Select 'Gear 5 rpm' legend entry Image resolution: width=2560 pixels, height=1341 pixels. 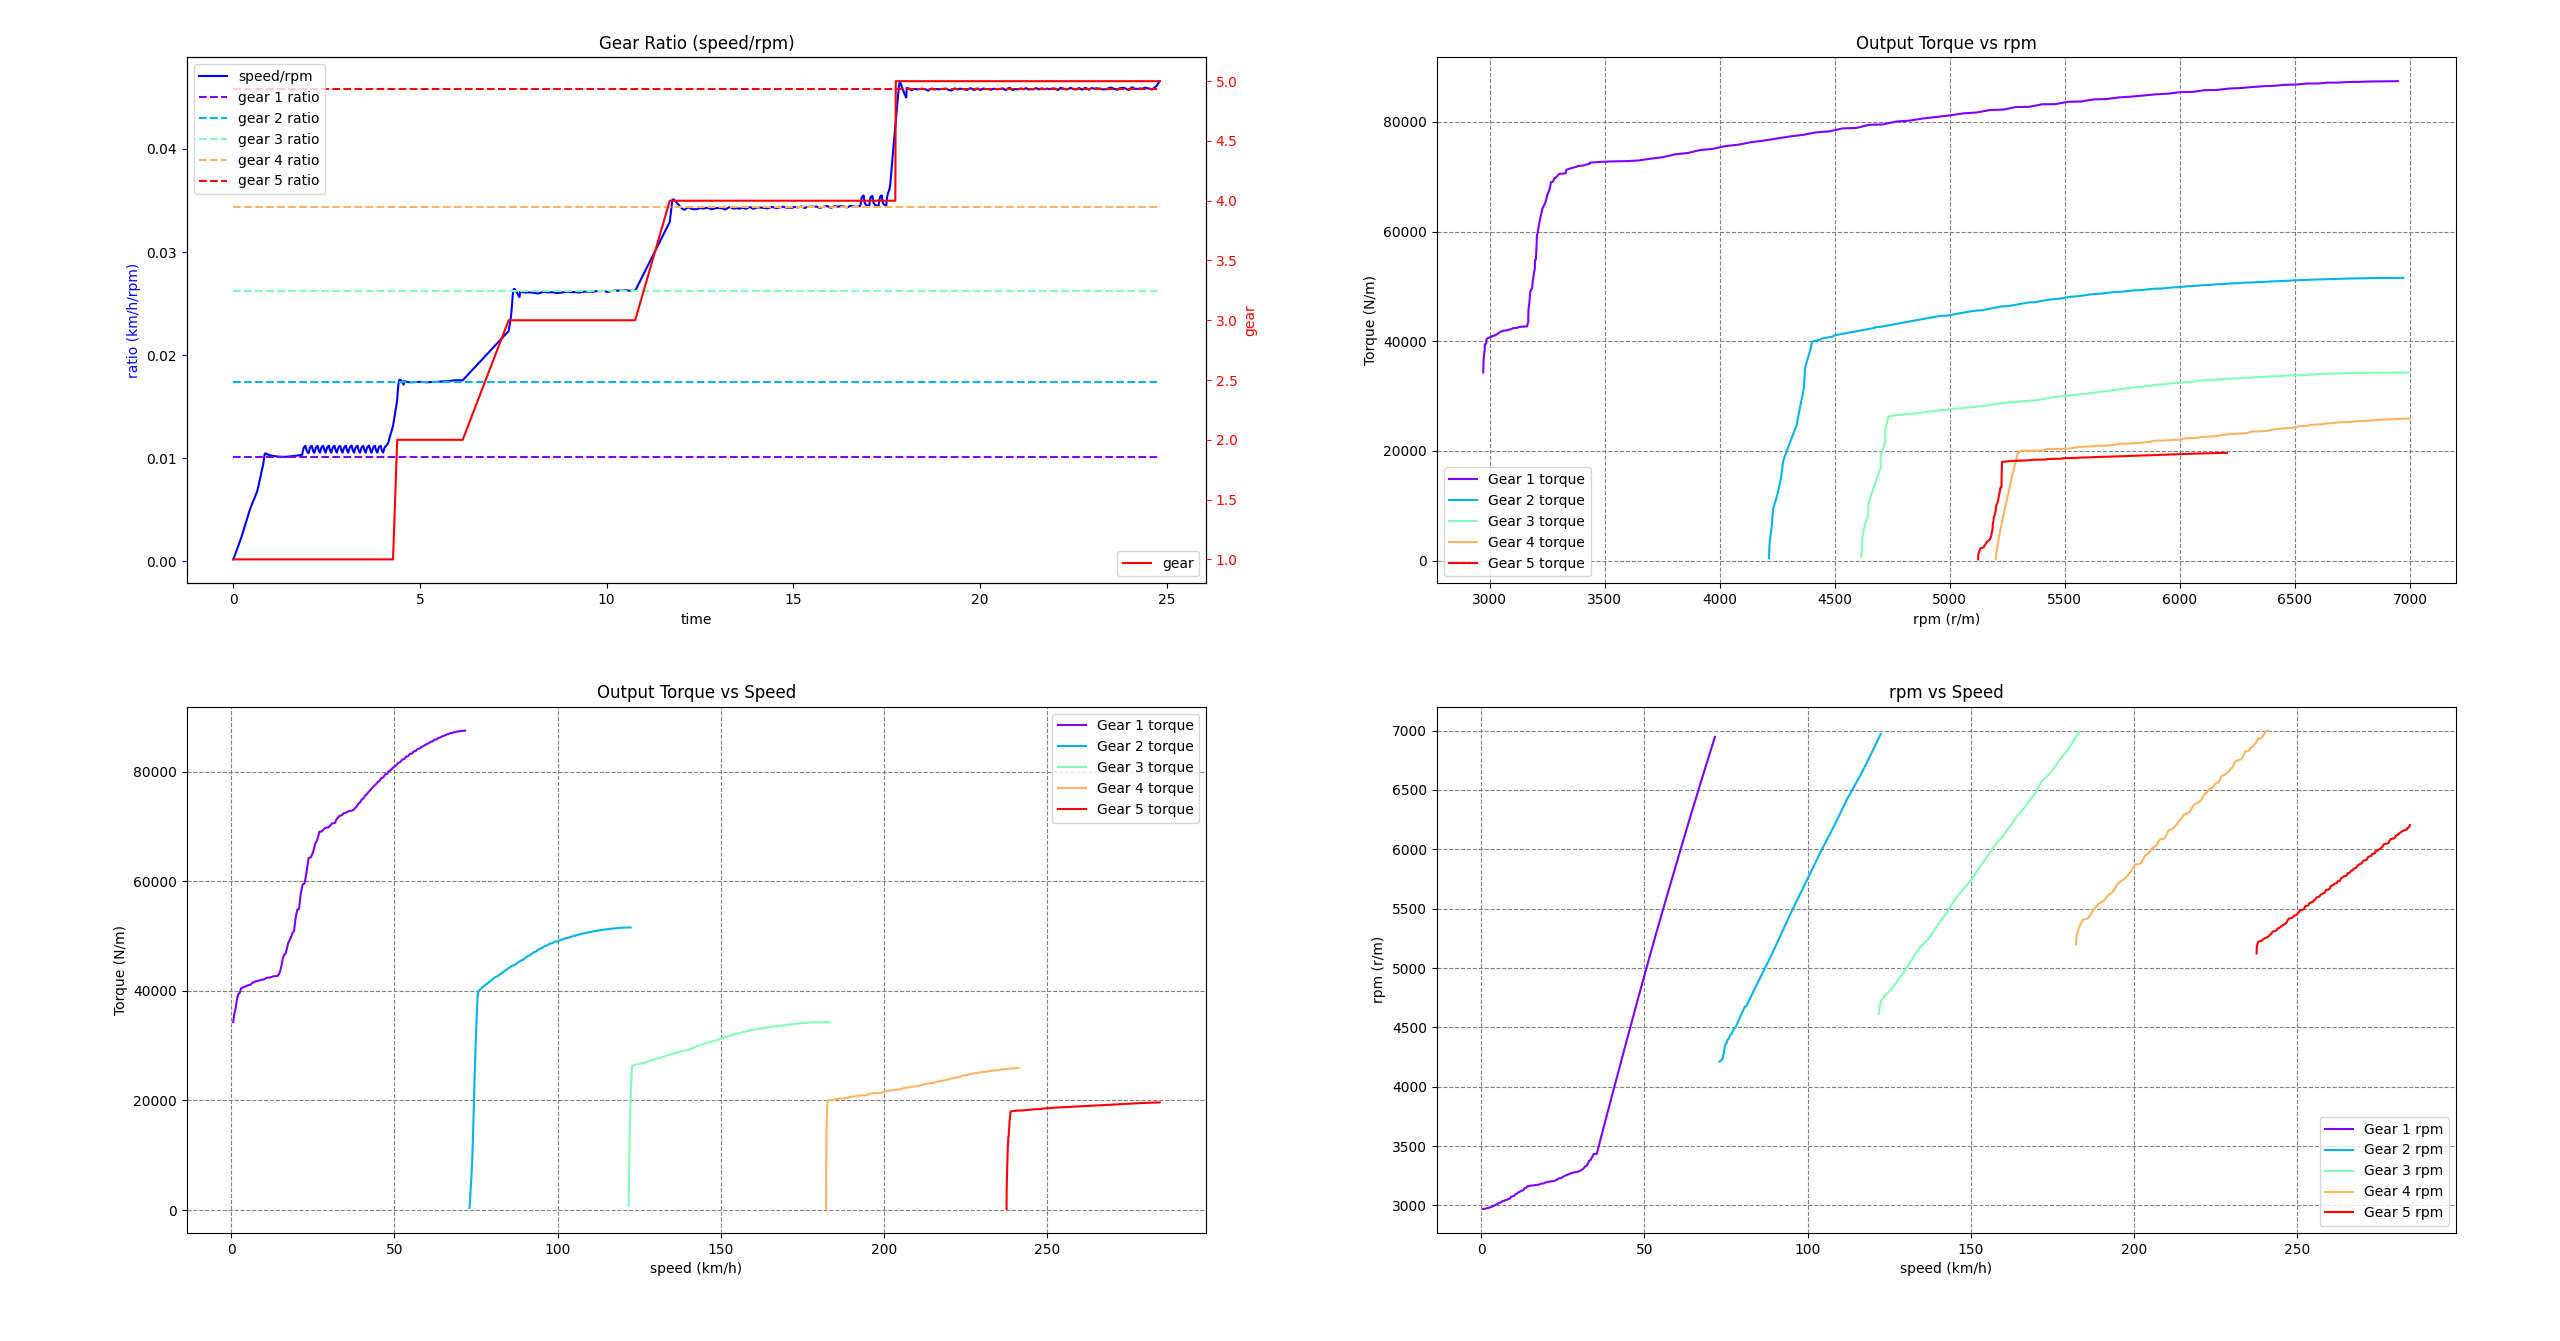tap(2384, 1212)
